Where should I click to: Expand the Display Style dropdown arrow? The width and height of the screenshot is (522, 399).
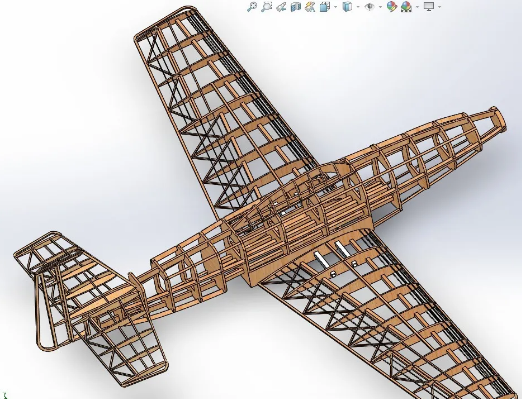coord(358,7)
